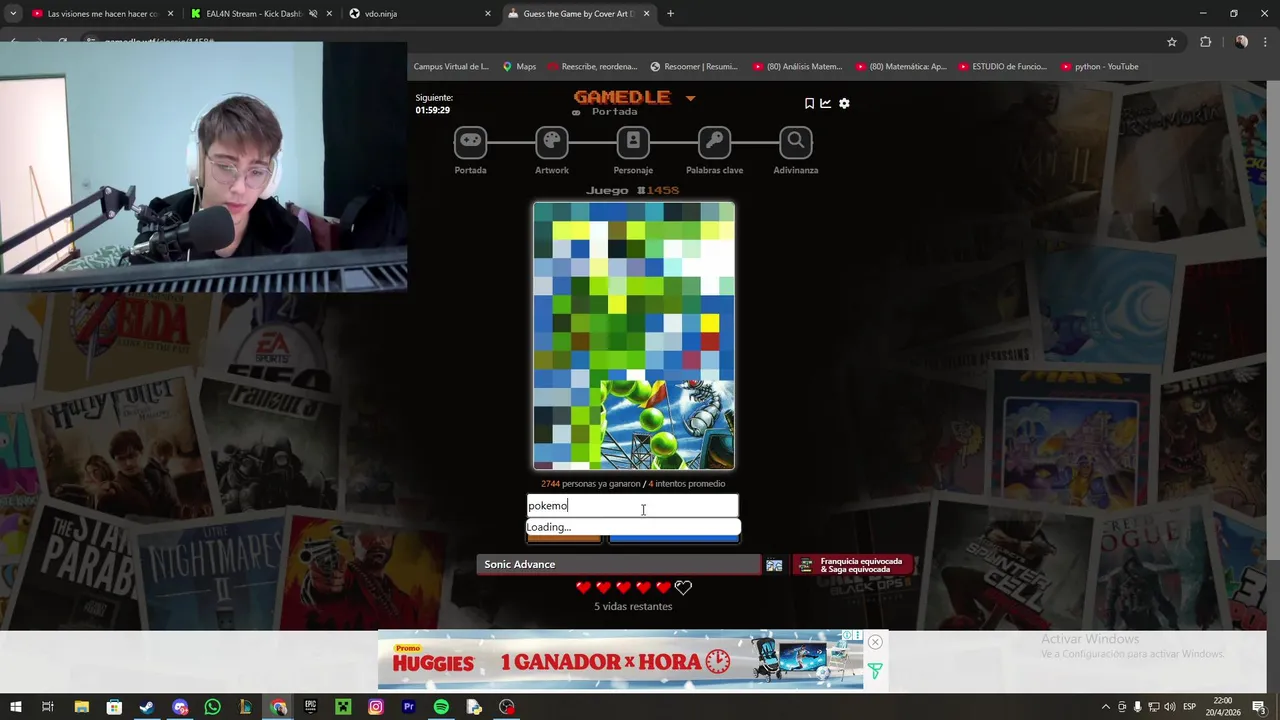This screenshot has height=720, width=1280.
Task: Open the Python file icon on the taskbar
Action: point(474,707)
